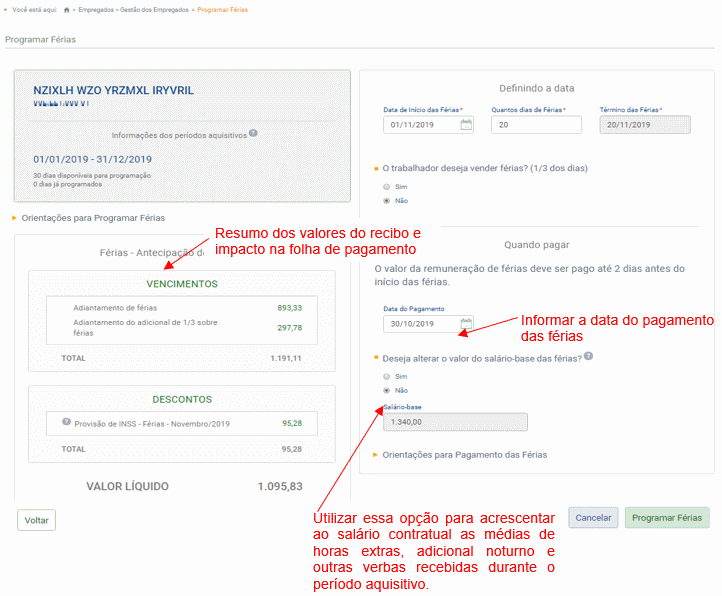722x596 pixels.
Task: Click the Voltar button
Action: click(37, 521)
